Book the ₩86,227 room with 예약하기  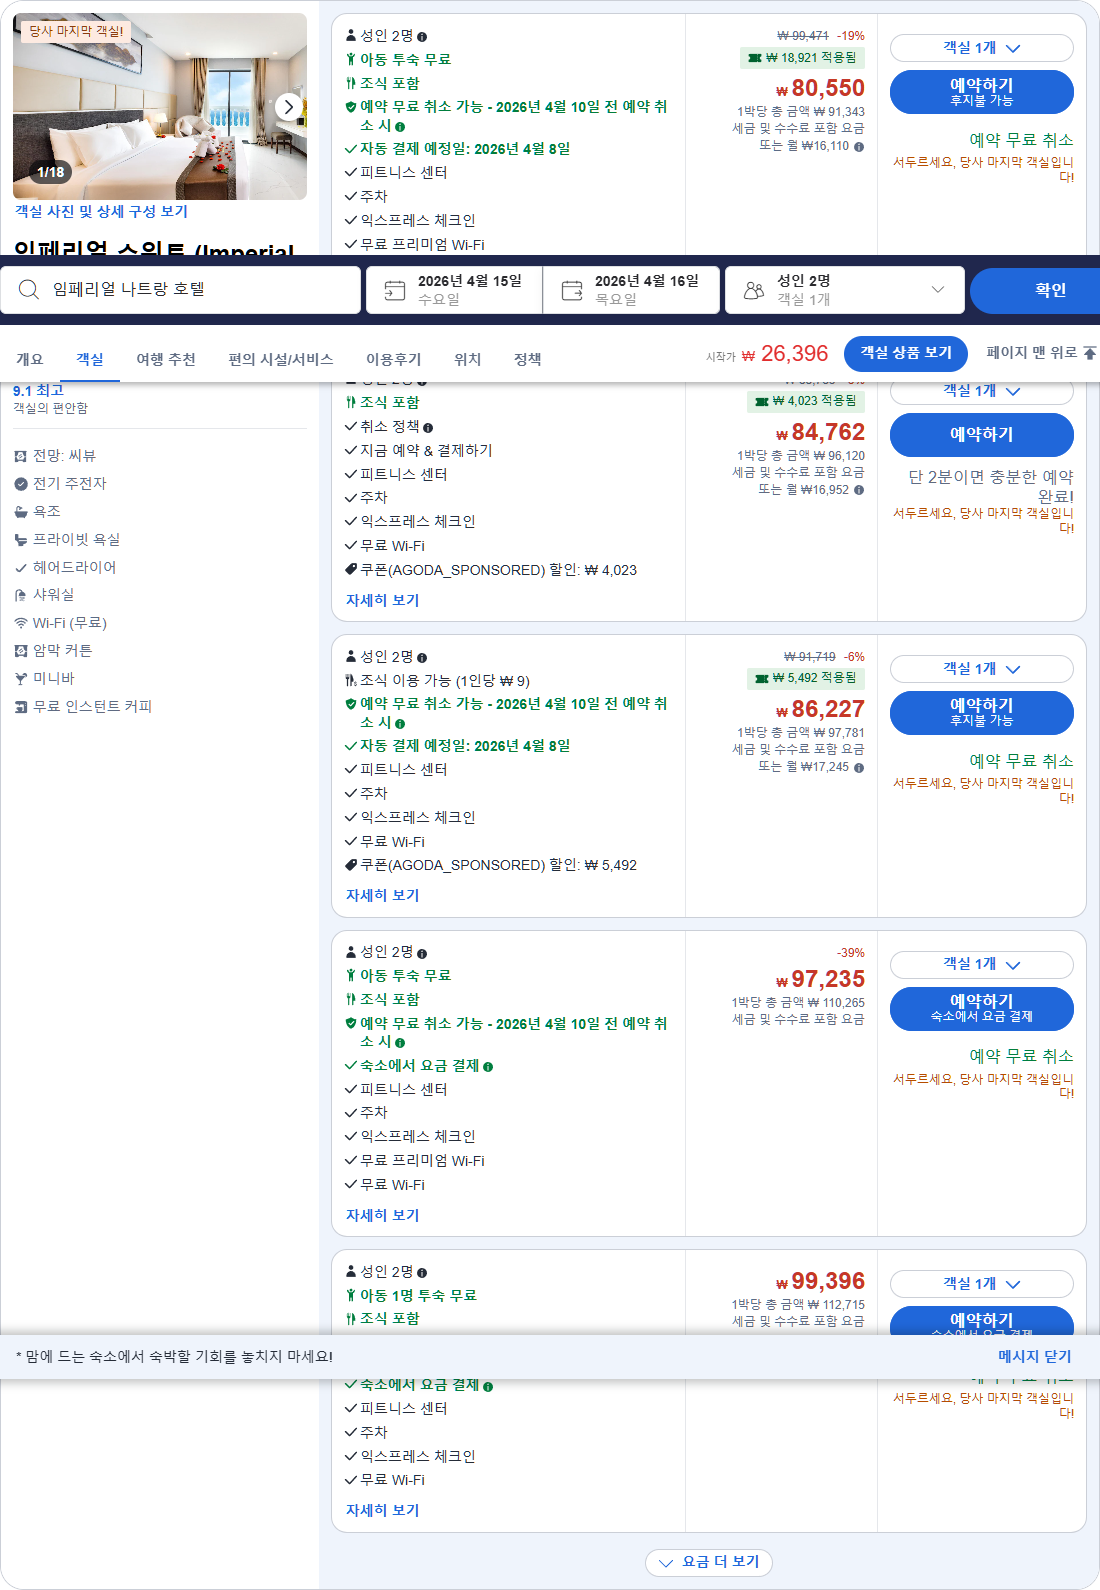tap(982, 713)
